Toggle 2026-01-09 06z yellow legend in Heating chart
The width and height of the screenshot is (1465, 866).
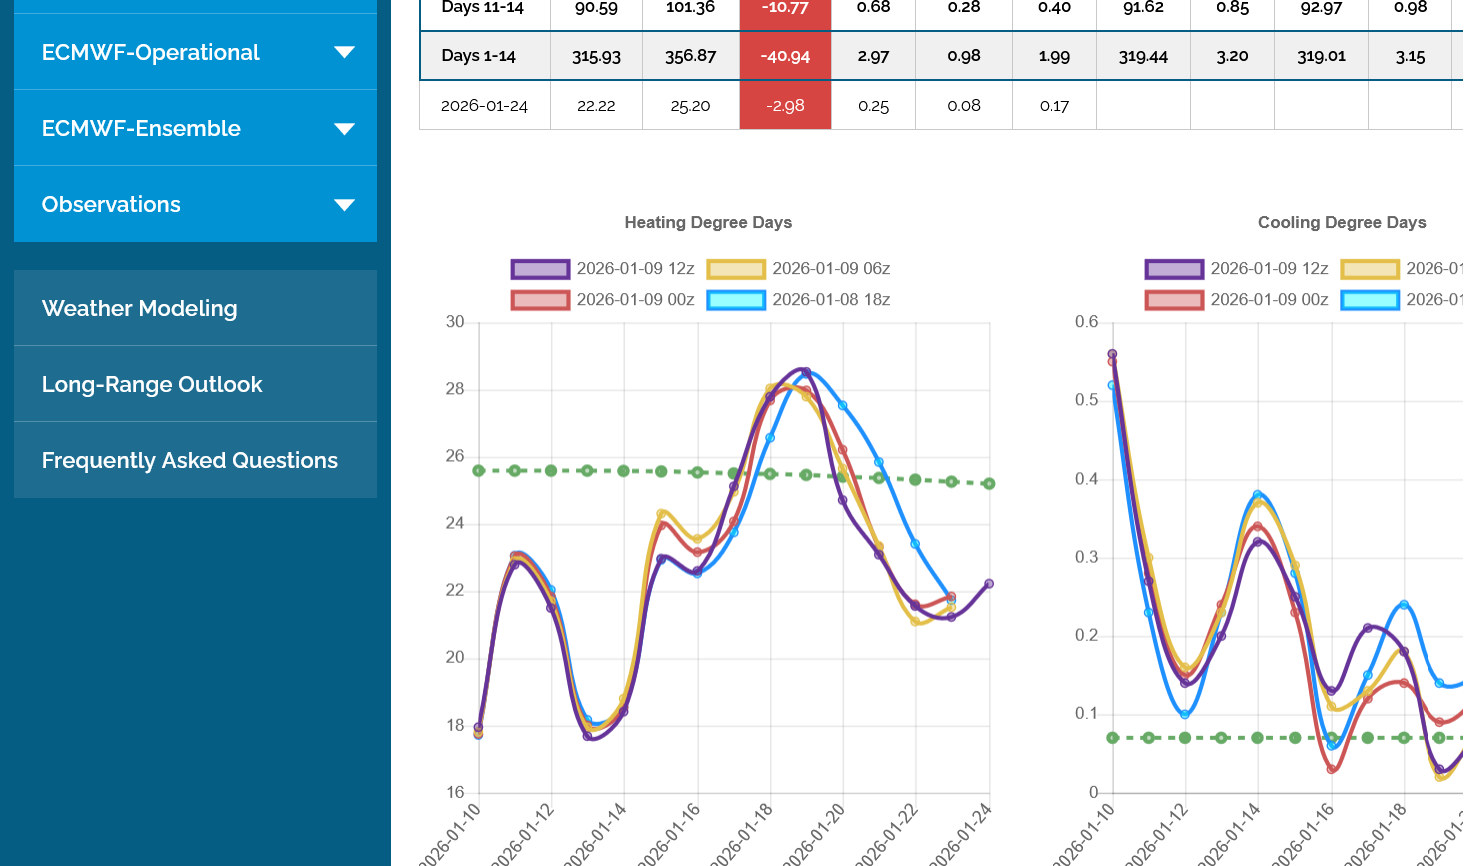coord(736,269)
